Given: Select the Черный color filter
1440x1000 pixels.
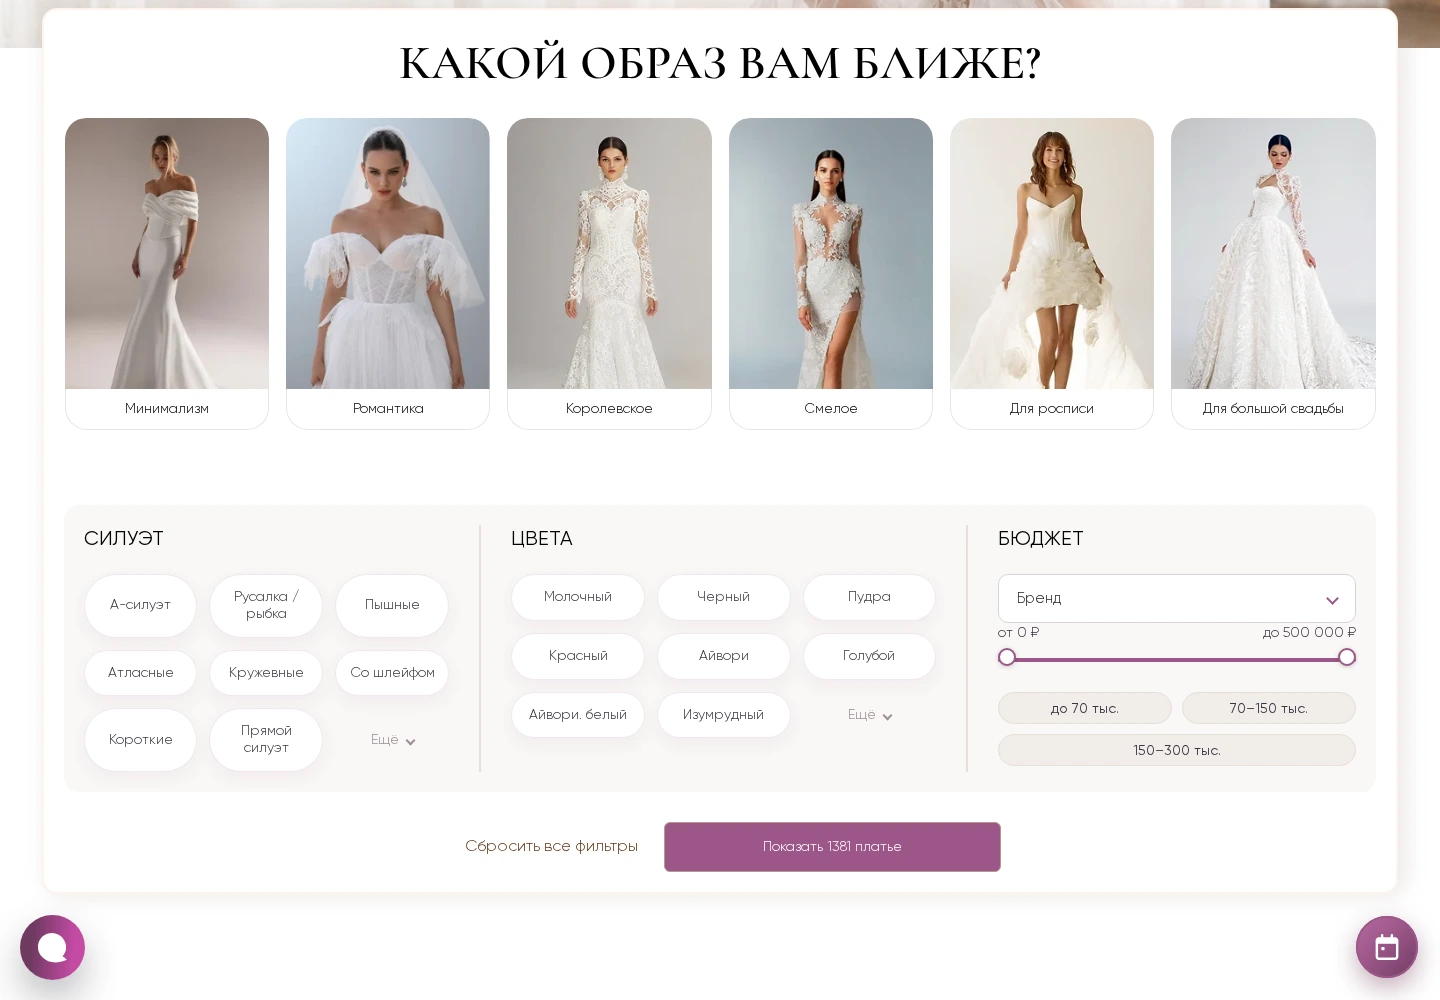Looking at the screenshot, I should point(723,597).
